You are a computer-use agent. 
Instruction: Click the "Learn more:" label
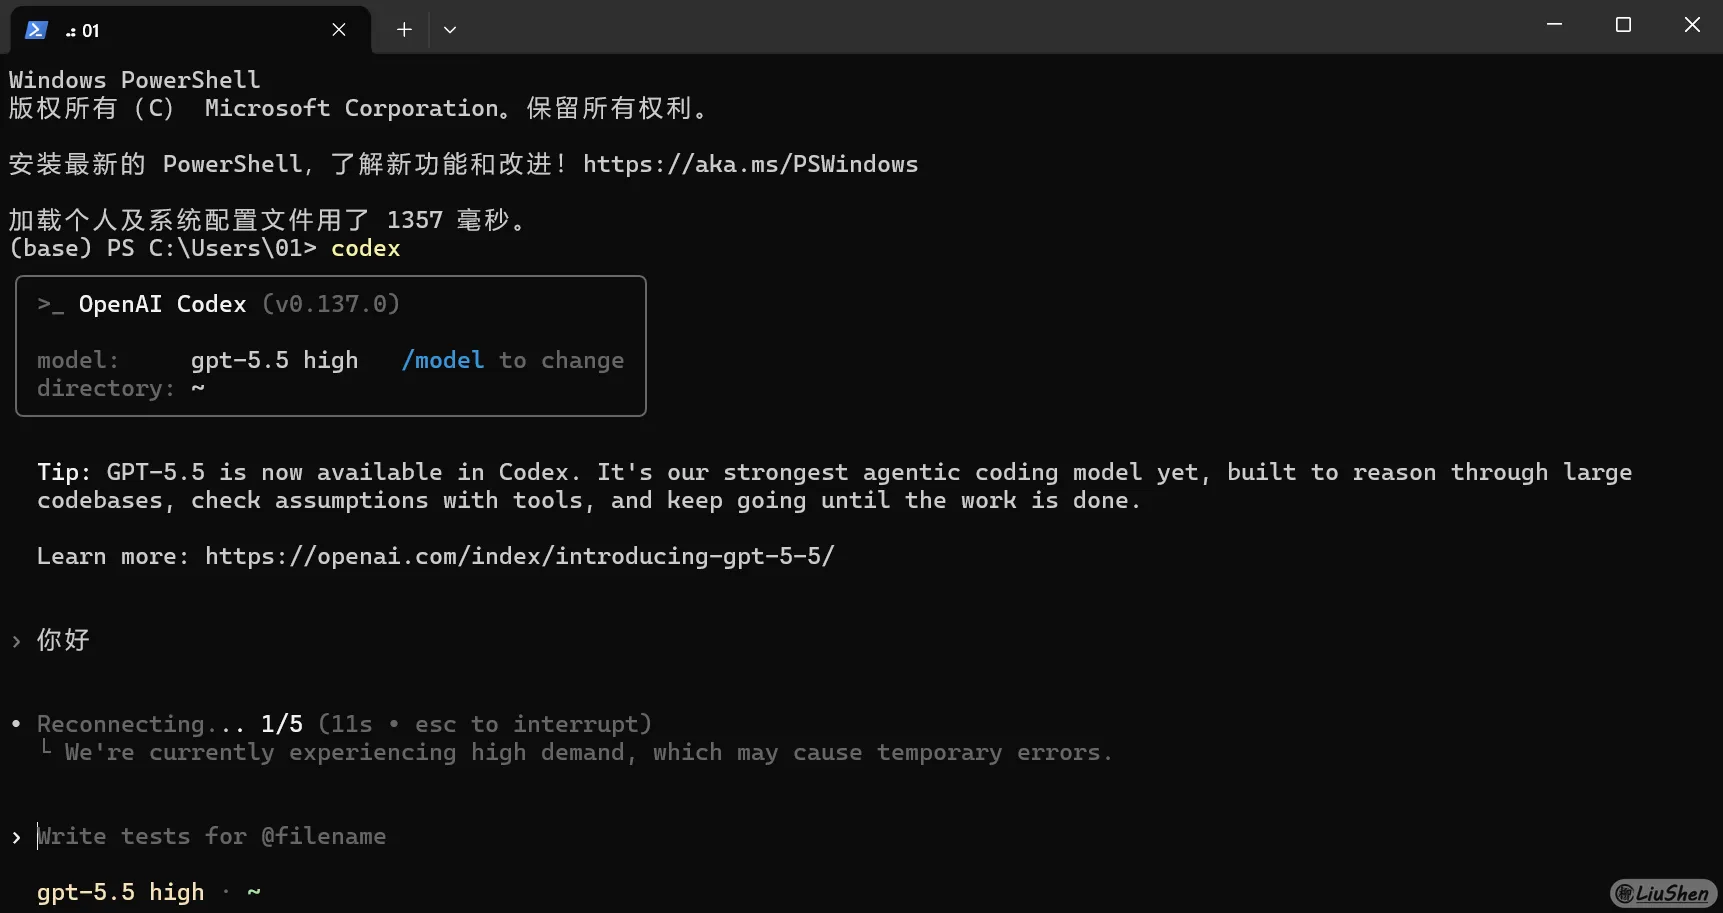(113, 556)
